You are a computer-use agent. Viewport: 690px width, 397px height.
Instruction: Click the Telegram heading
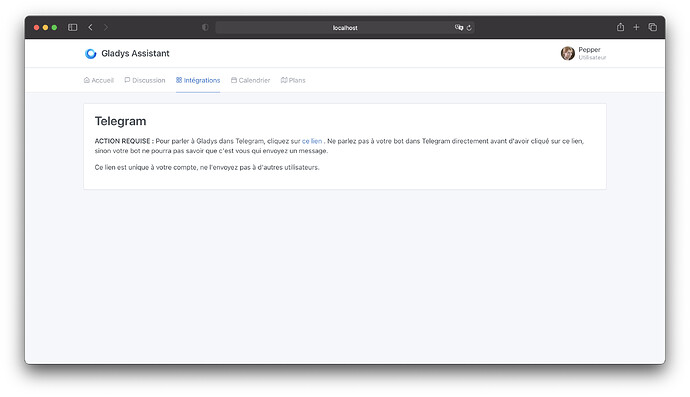(121, 121)
